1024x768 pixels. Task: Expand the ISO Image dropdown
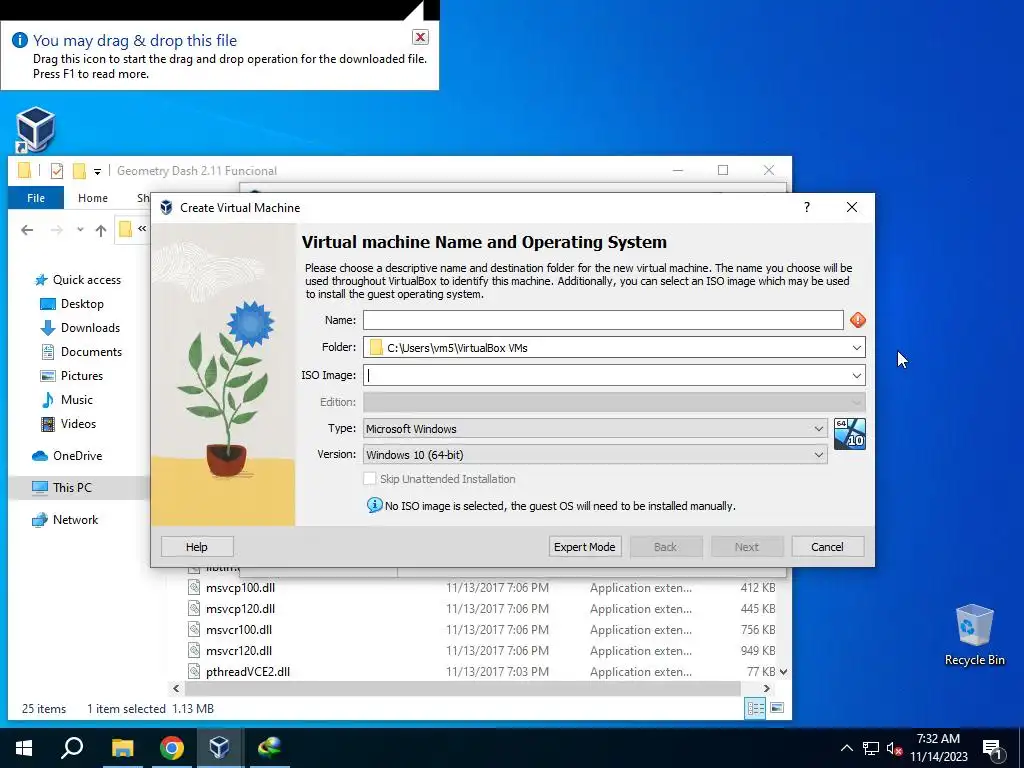(x=856, y=376)
